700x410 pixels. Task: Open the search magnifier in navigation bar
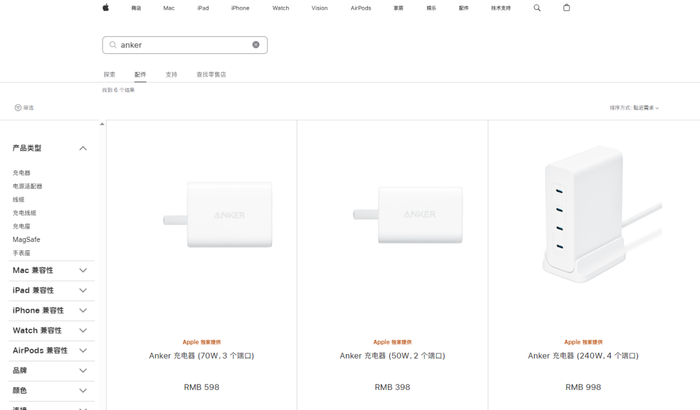click(537, 8)
